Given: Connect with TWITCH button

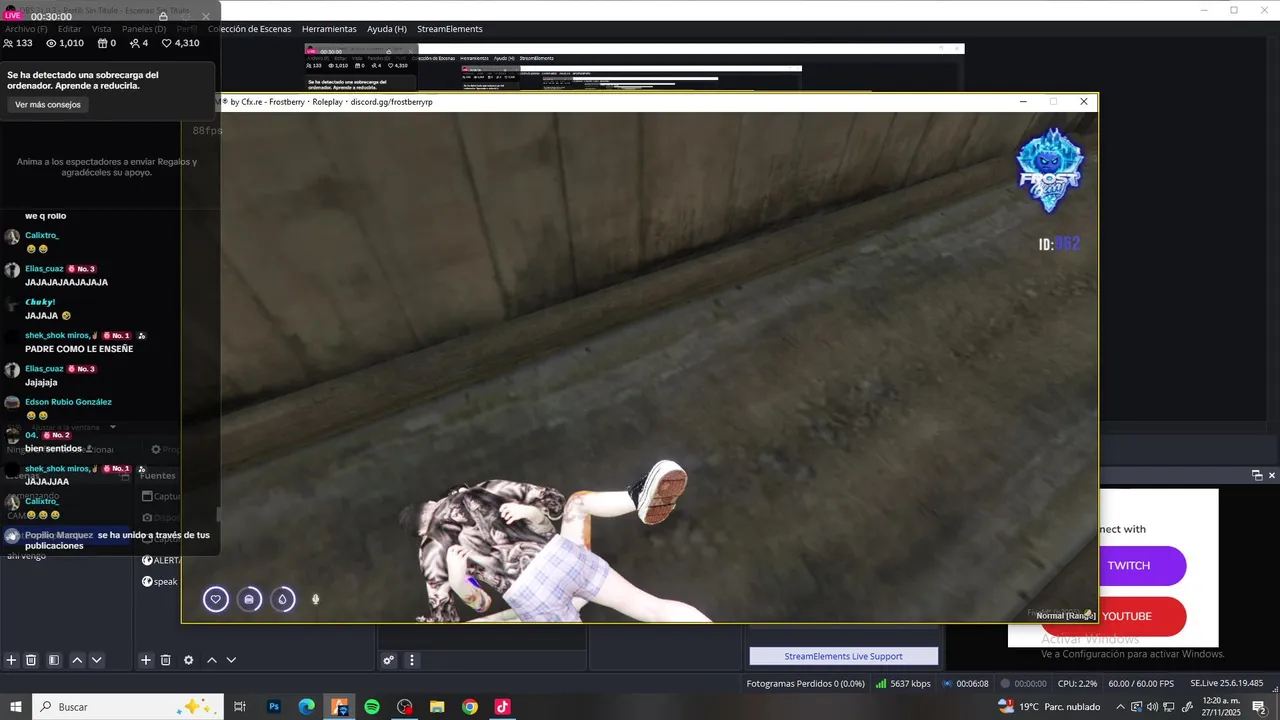Looking at the screenshot, I should point(1129,566).
